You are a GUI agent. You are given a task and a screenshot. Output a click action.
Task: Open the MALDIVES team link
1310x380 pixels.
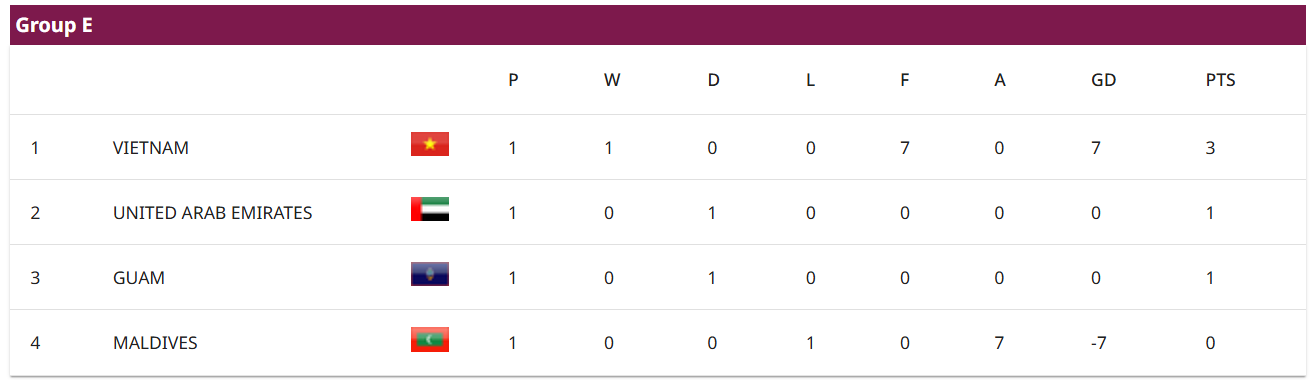(155, 343)
